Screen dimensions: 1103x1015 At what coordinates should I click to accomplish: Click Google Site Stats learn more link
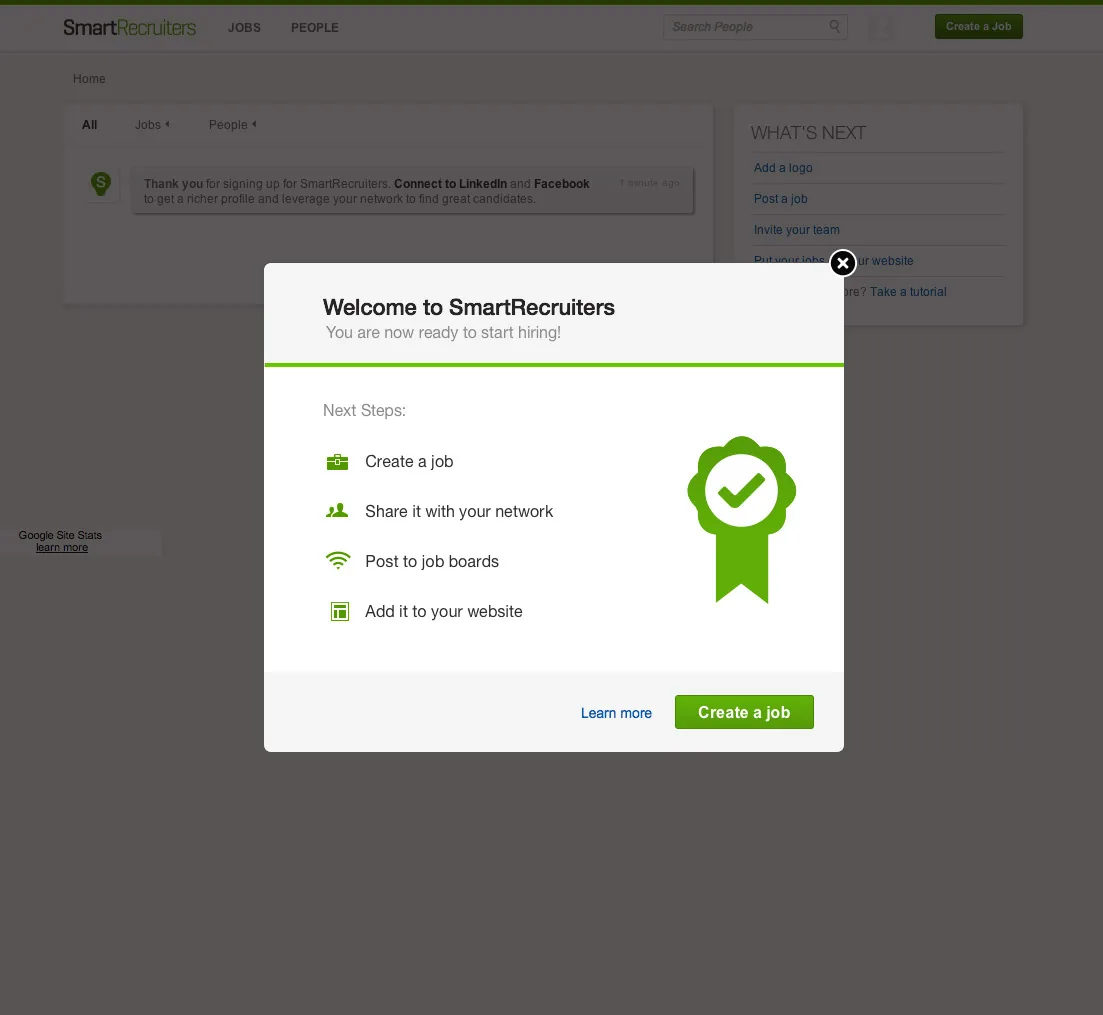[62, 547]
